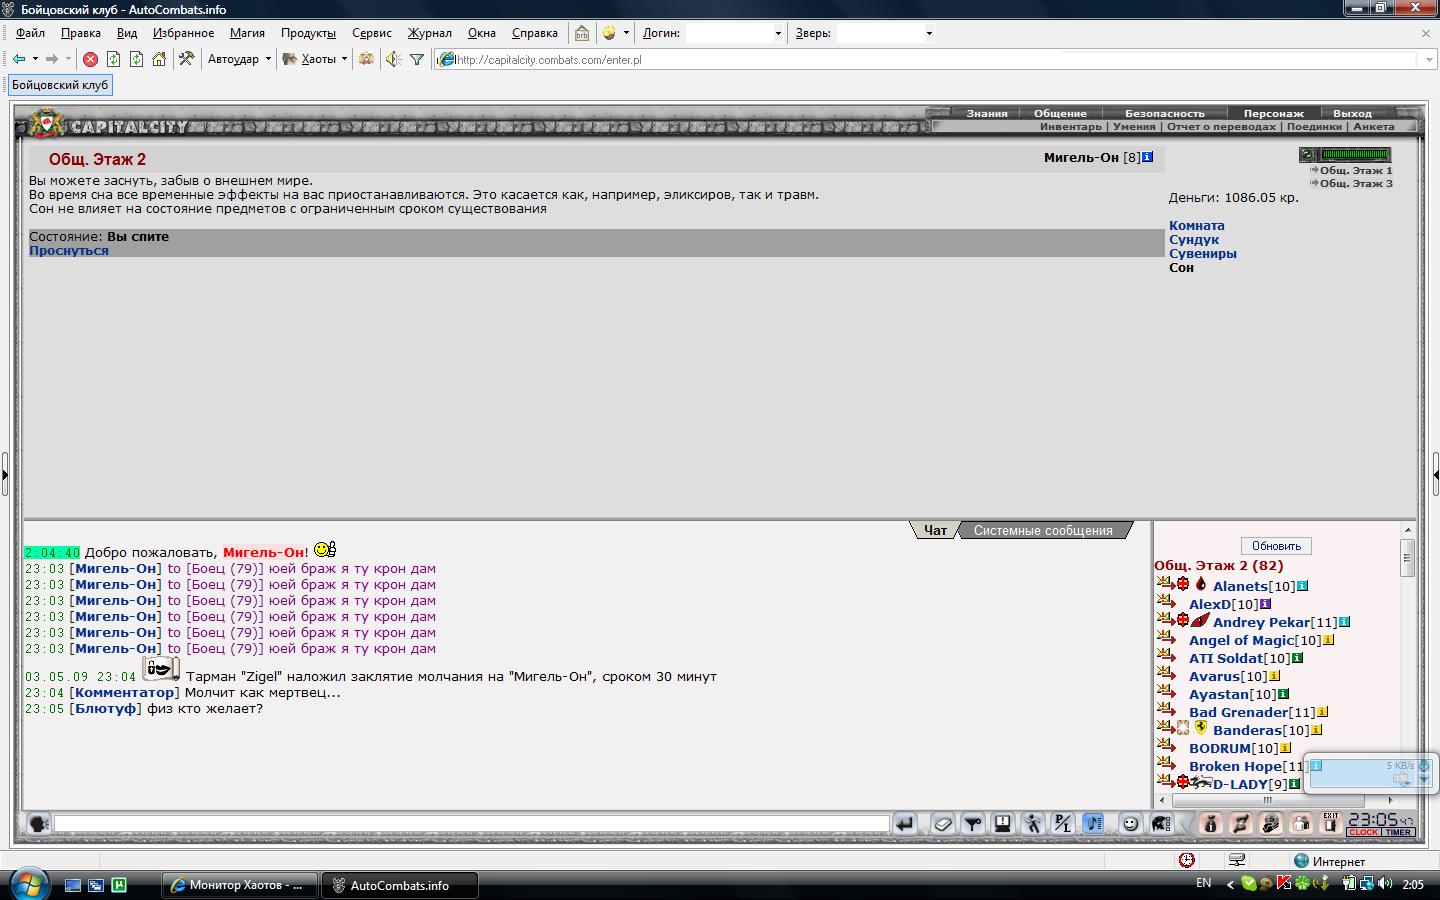Open the Магия menu

click(x=247, y=33)
